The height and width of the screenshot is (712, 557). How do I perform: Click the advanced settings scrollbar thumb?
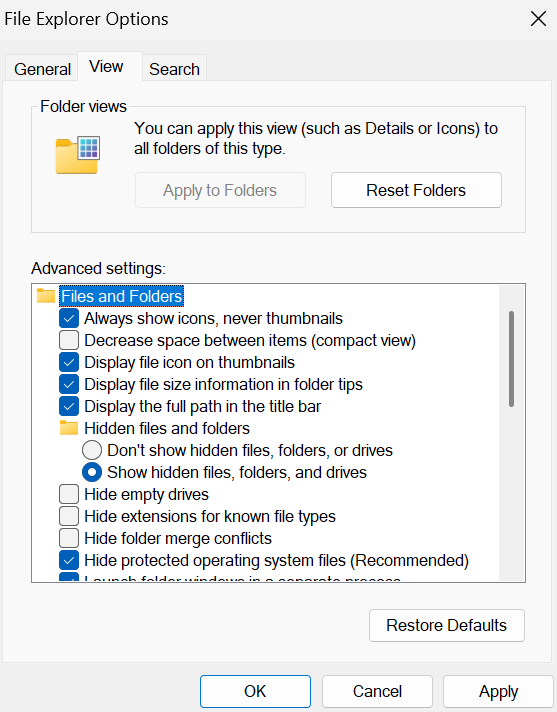coord(512,359)
